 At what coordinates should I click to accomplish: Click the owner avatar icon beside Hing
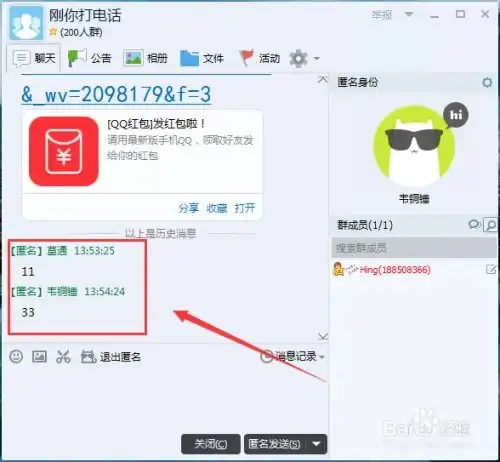pos(338,269)
